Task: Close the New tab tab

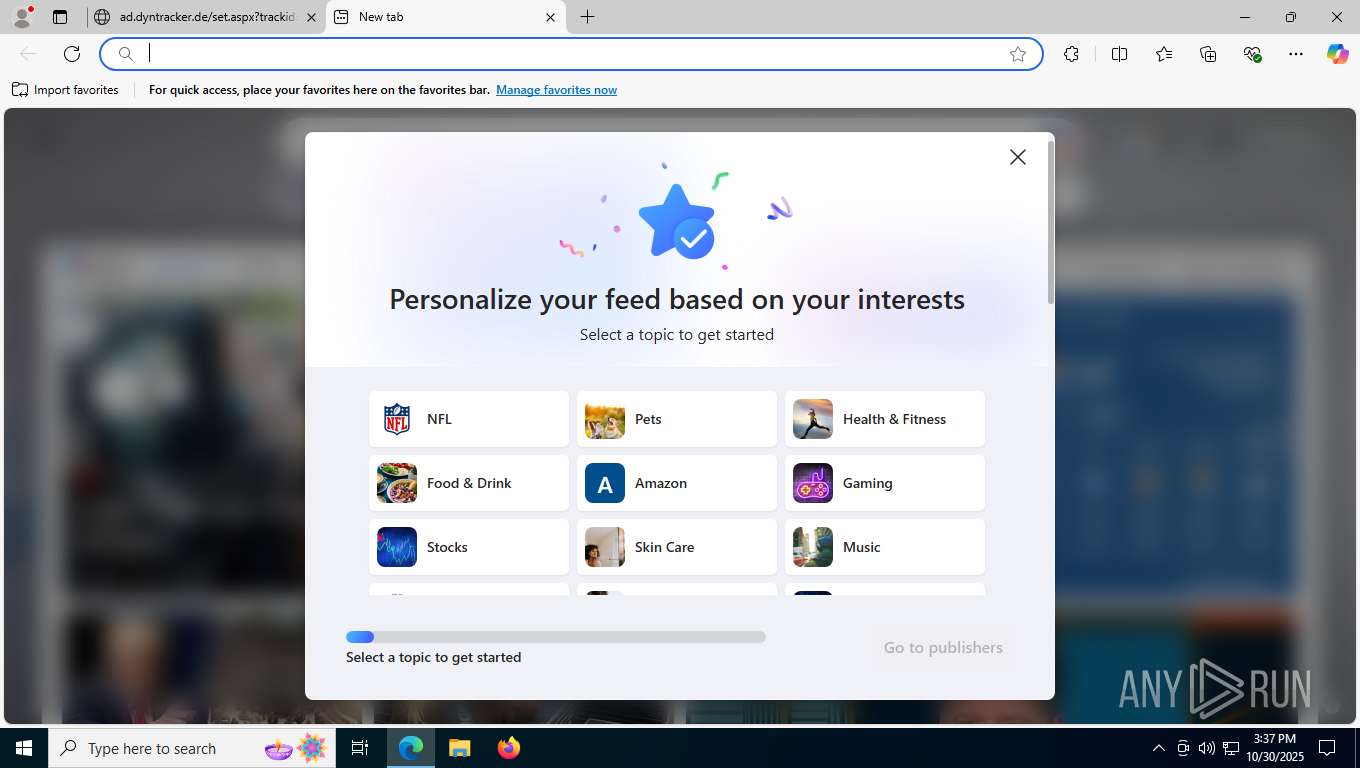Action: pyautogui.click(x=550, y=17)
